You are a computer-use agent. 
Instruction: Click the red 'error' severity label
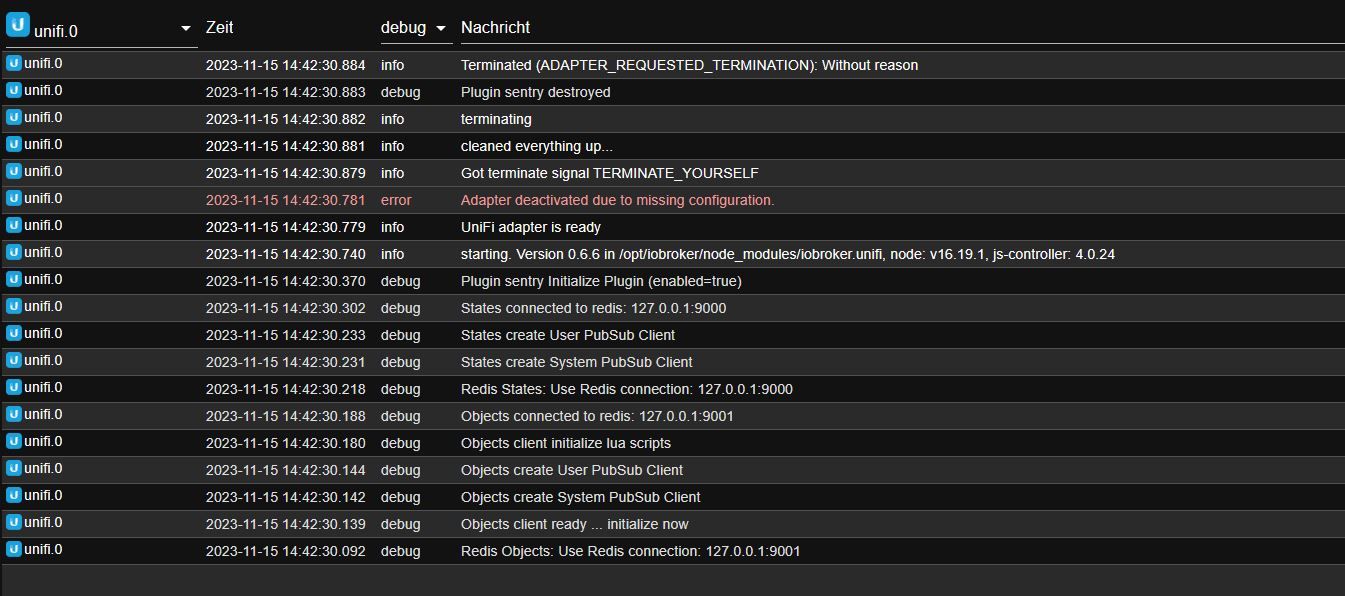(396, 200)
